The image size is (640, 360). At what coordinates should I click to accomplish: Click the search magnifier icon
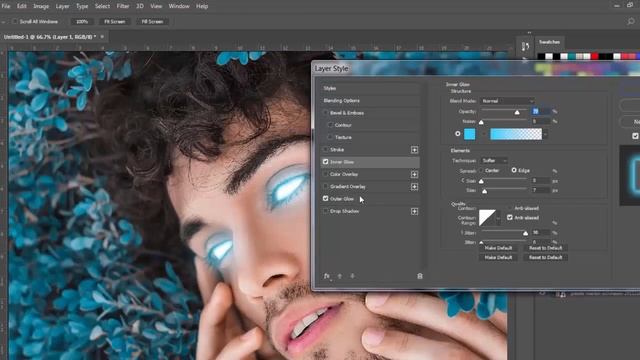pyautogui.click(x=631, y=21)
